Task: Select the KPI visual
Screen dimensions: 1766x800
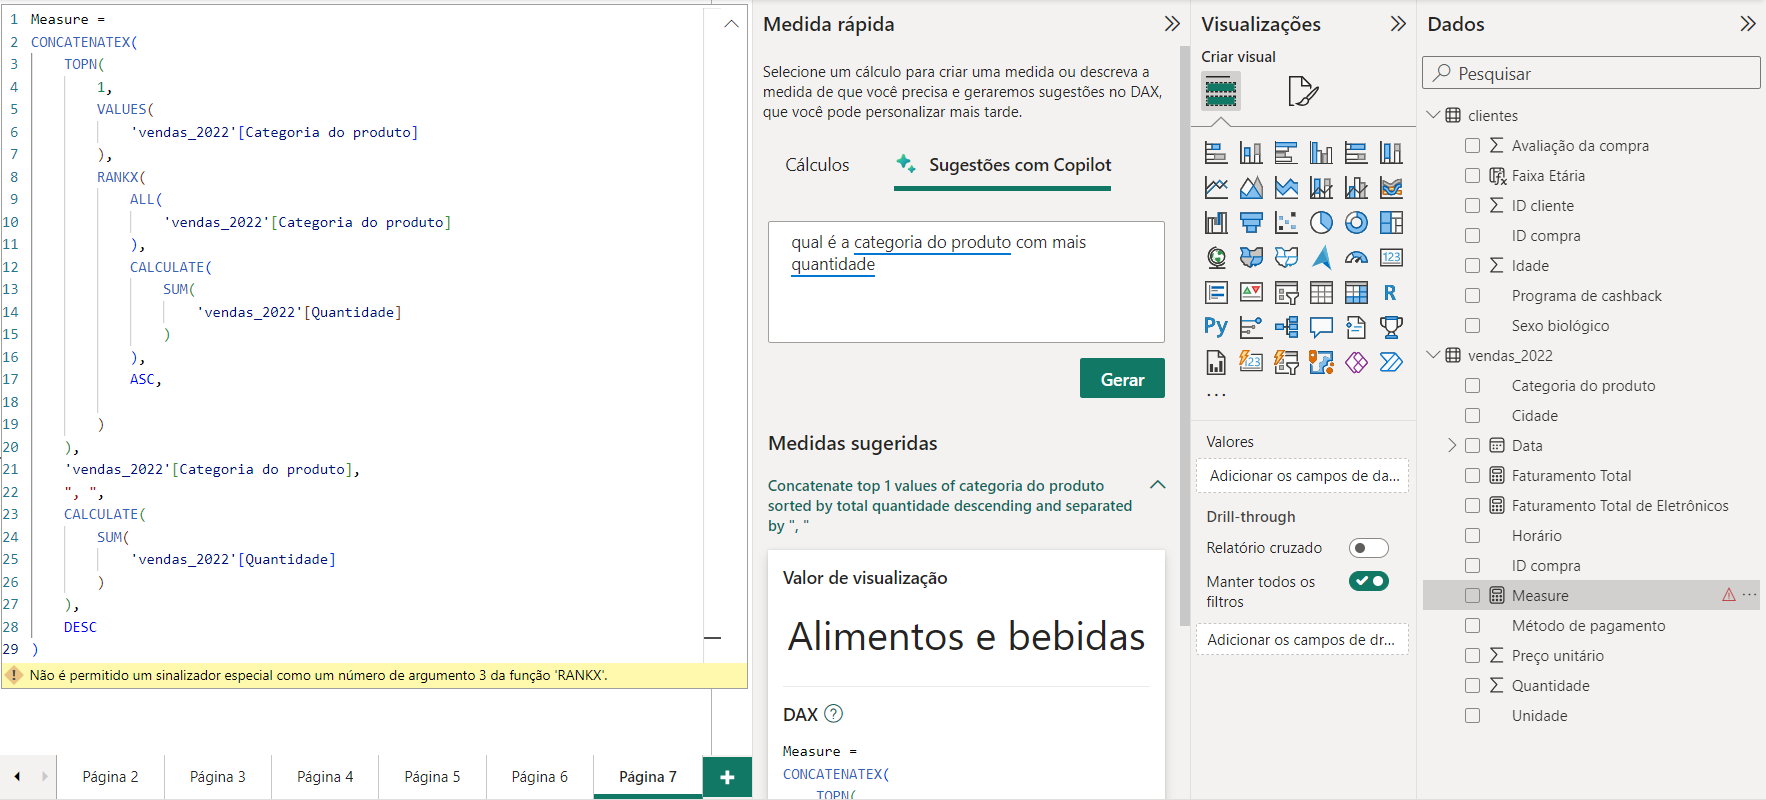Action: 1251,293
